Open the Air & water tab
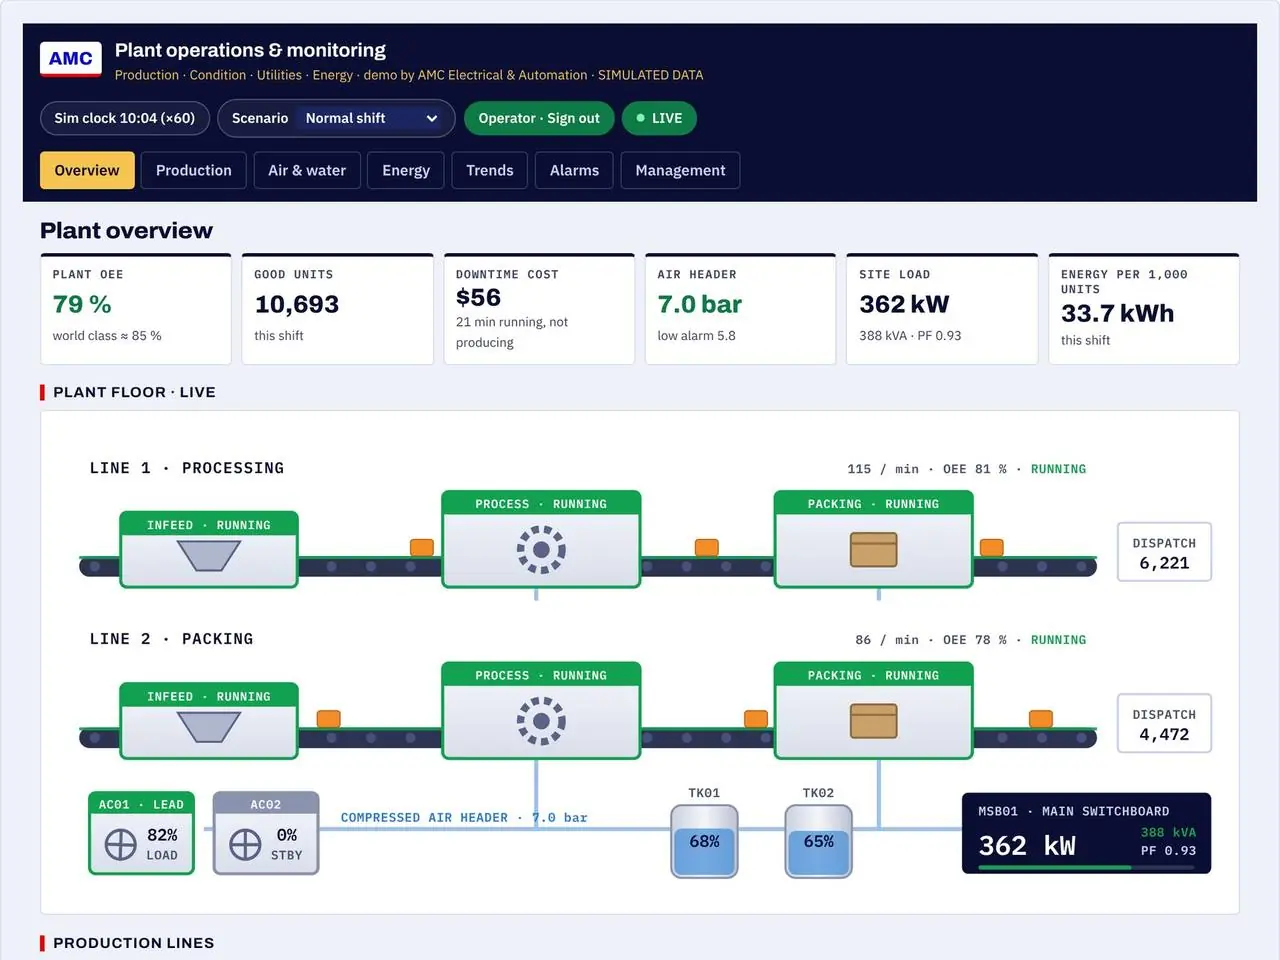1280x960 pixels. pyautogui.click(x=307, y=170)
